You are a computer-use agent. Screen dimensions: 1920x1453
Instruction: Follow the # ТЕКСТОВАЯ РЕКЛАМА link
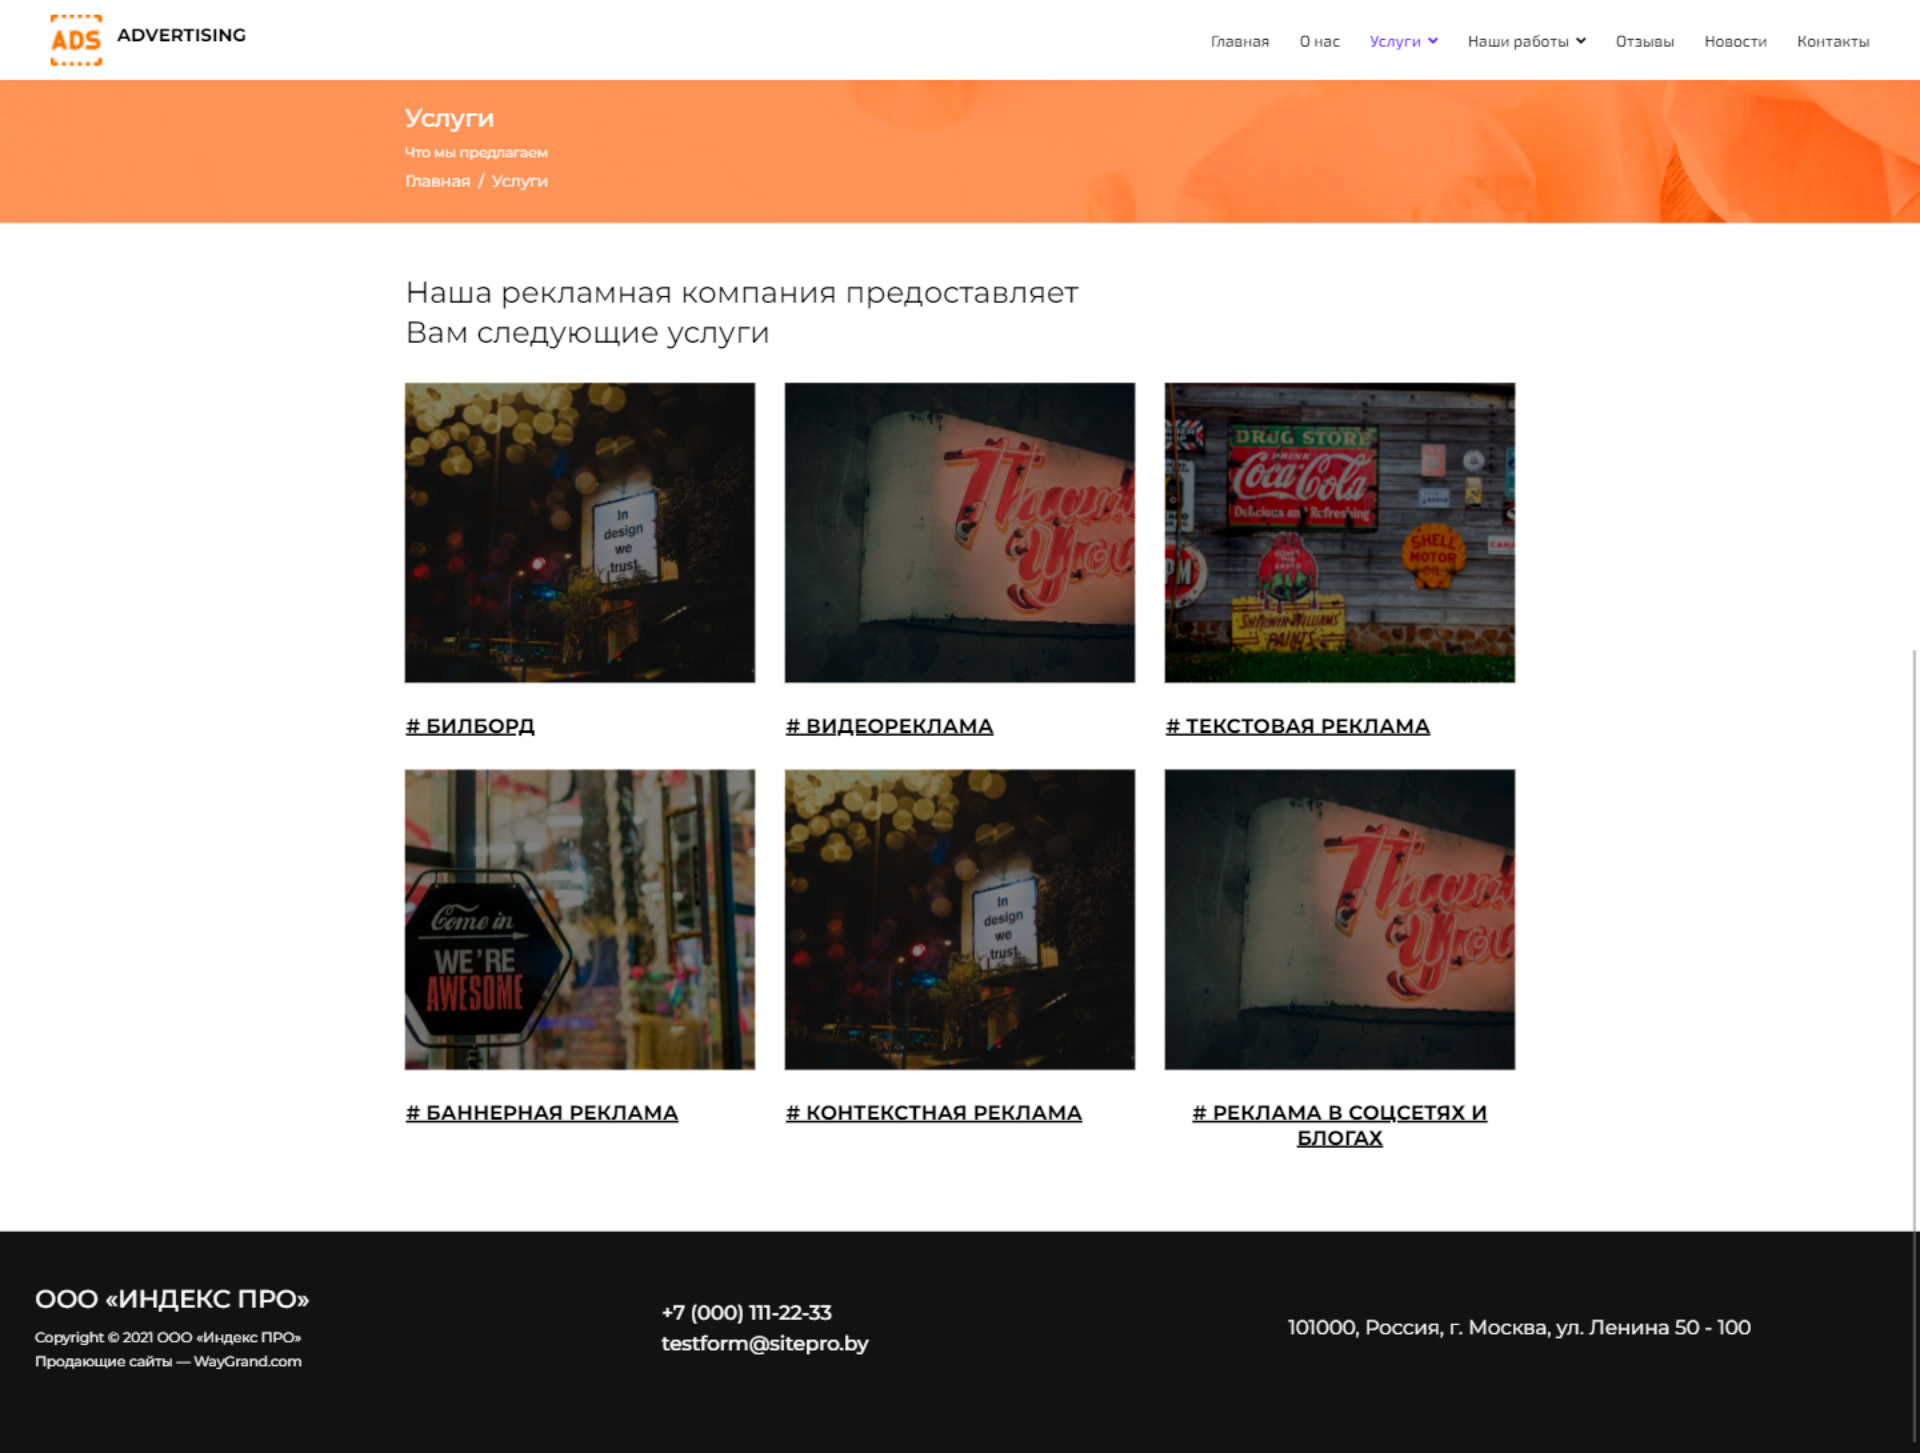[1297, 726]
